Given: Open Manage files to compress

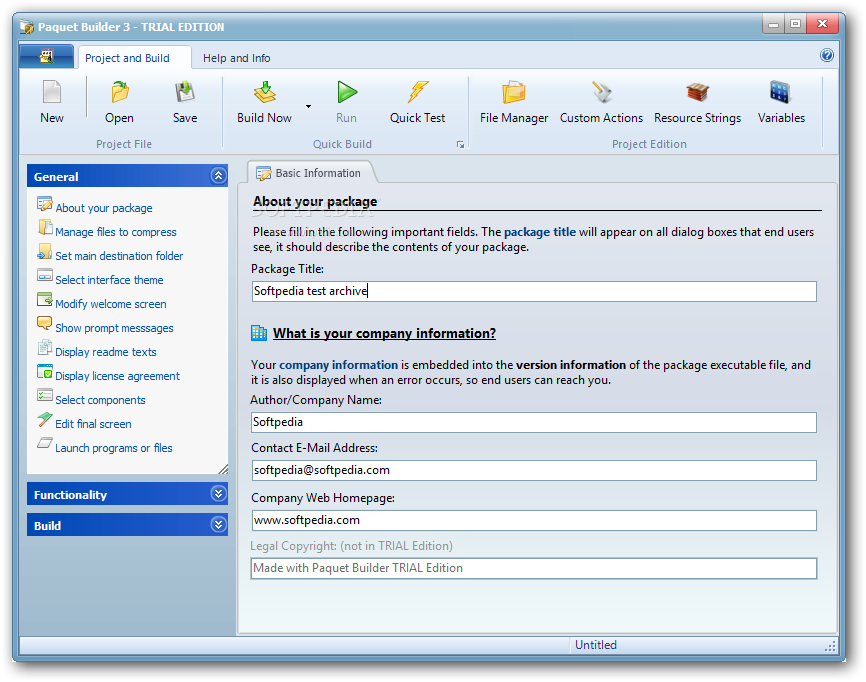Looking at the screenshot, I should pyautogui.click(x=115, y=232).
